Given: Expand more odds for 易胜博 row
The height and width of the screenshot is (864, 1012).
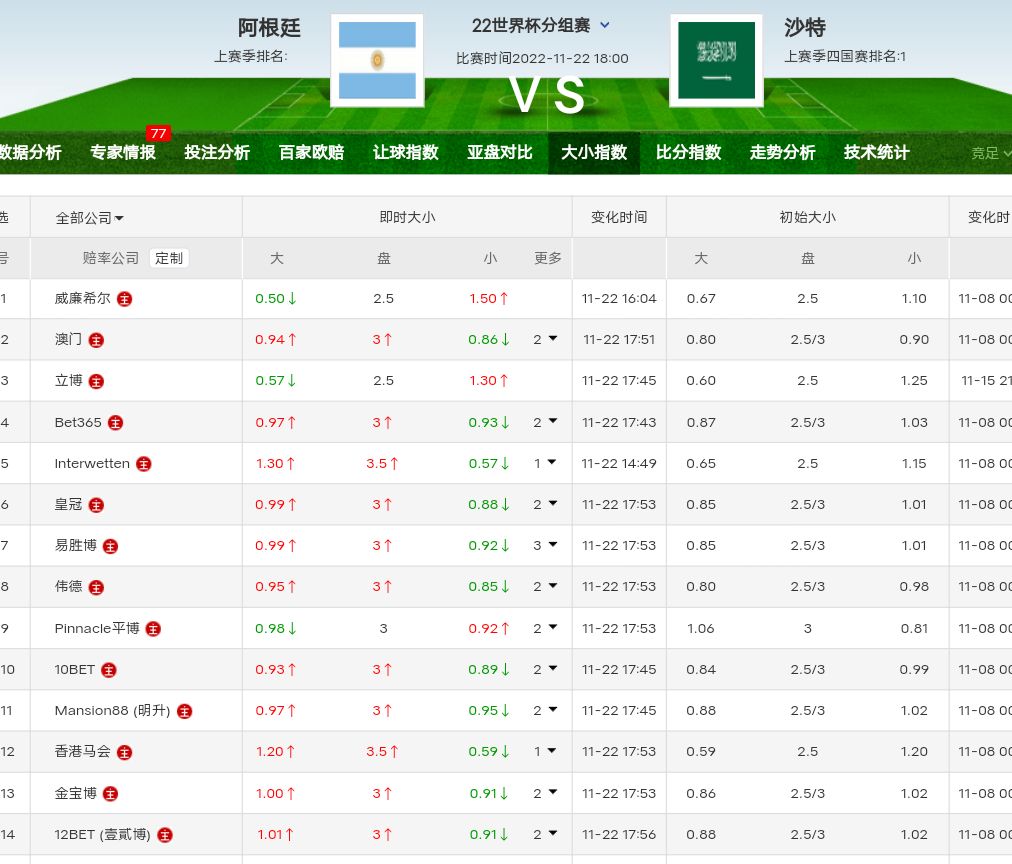Looking at the screenshot, I should (x=545, y=546).
